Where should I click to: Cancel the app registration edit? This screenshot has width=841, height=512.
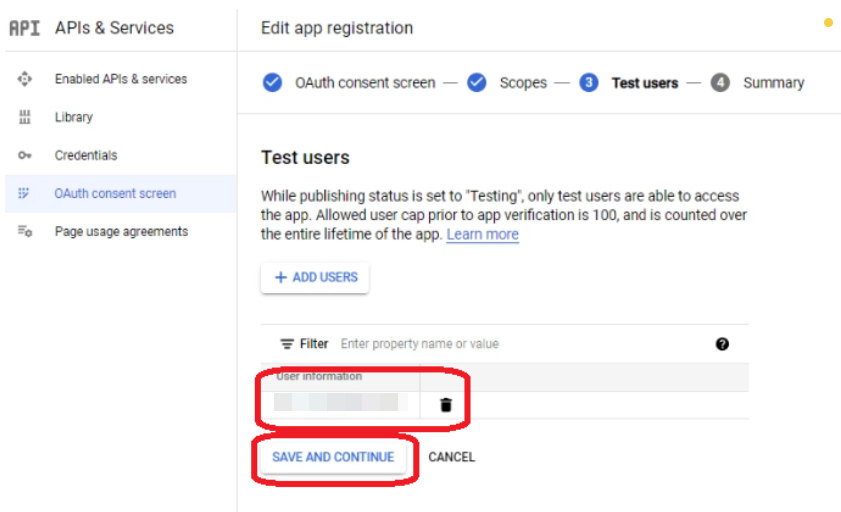(451, 457)
